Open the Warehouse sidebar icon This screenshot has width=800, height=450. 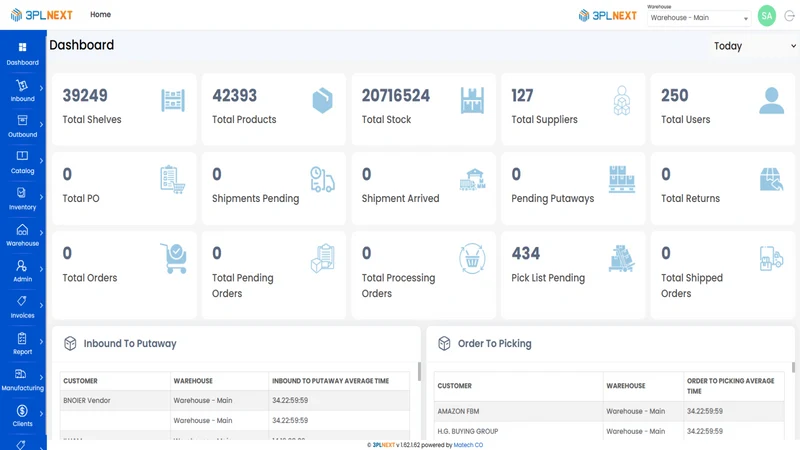tap(22, 230)
